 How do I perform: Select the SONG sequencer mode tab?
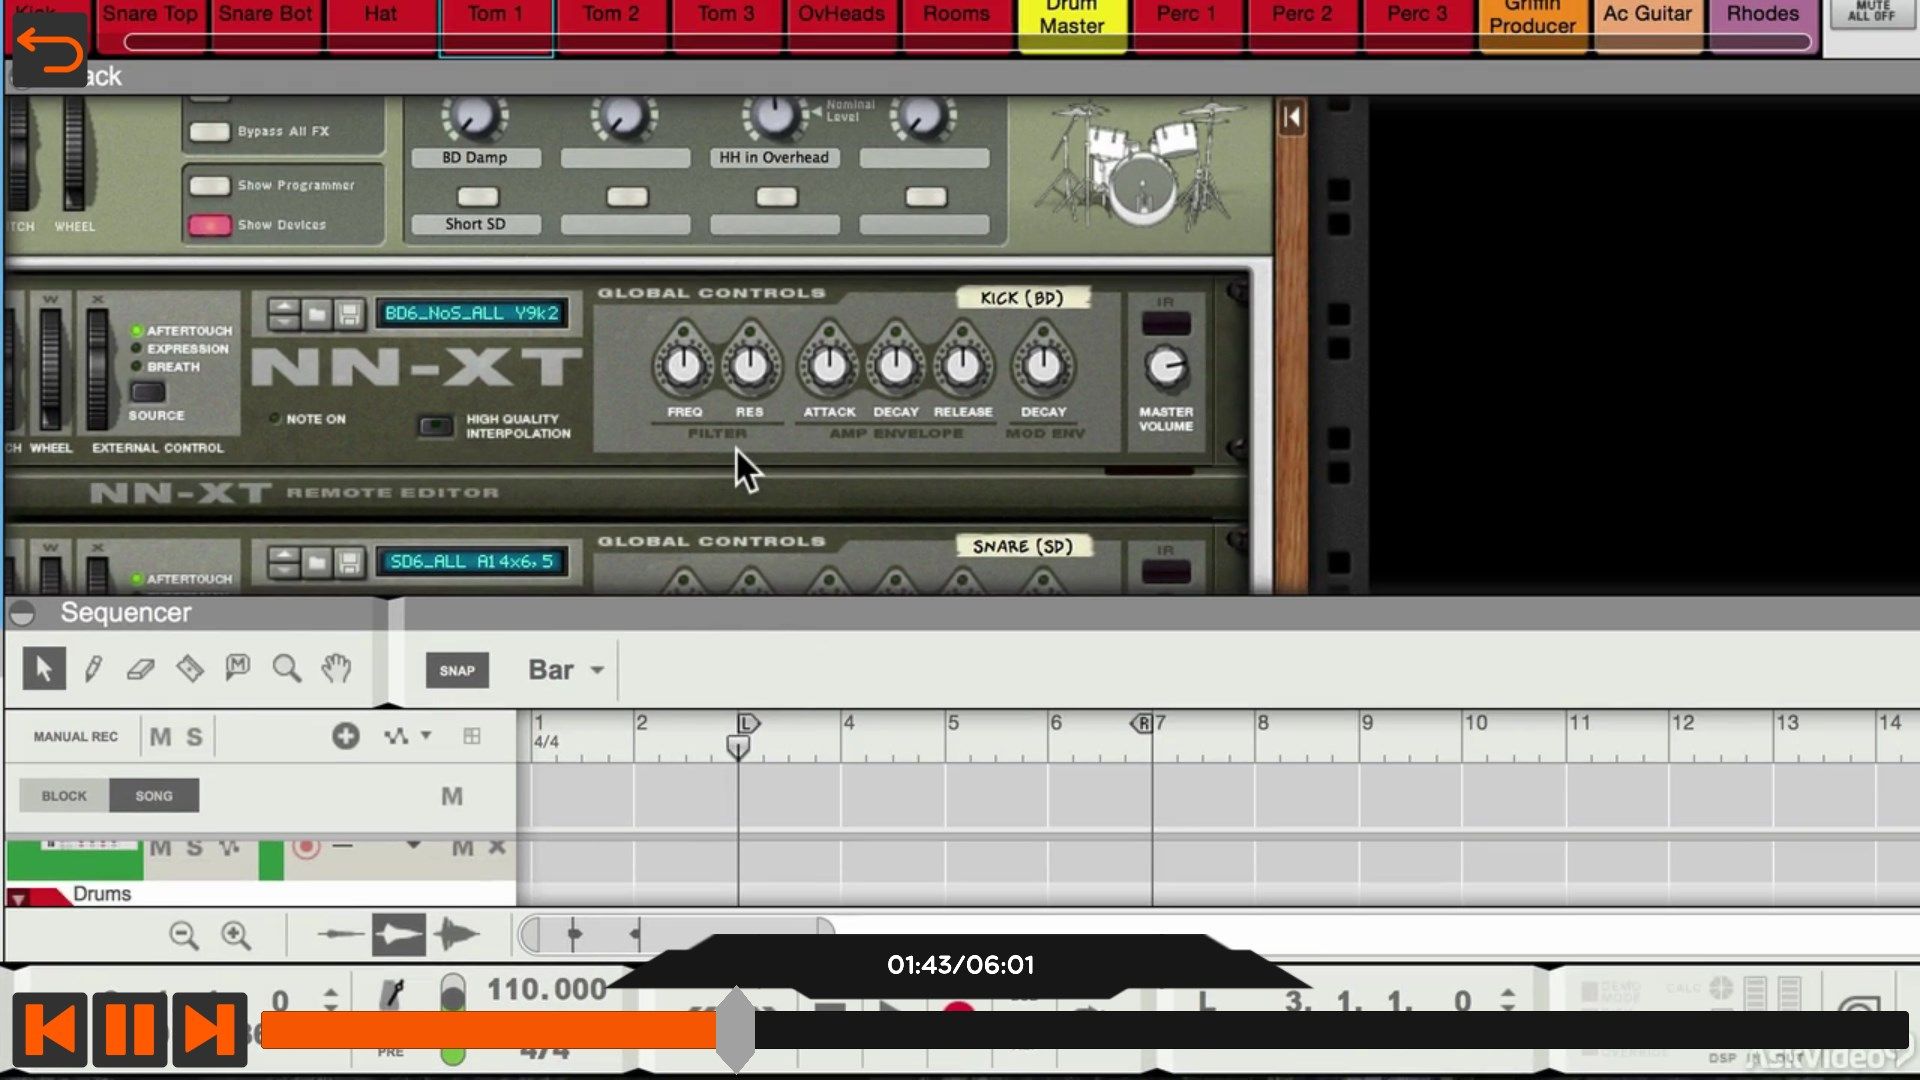(153, 795)
